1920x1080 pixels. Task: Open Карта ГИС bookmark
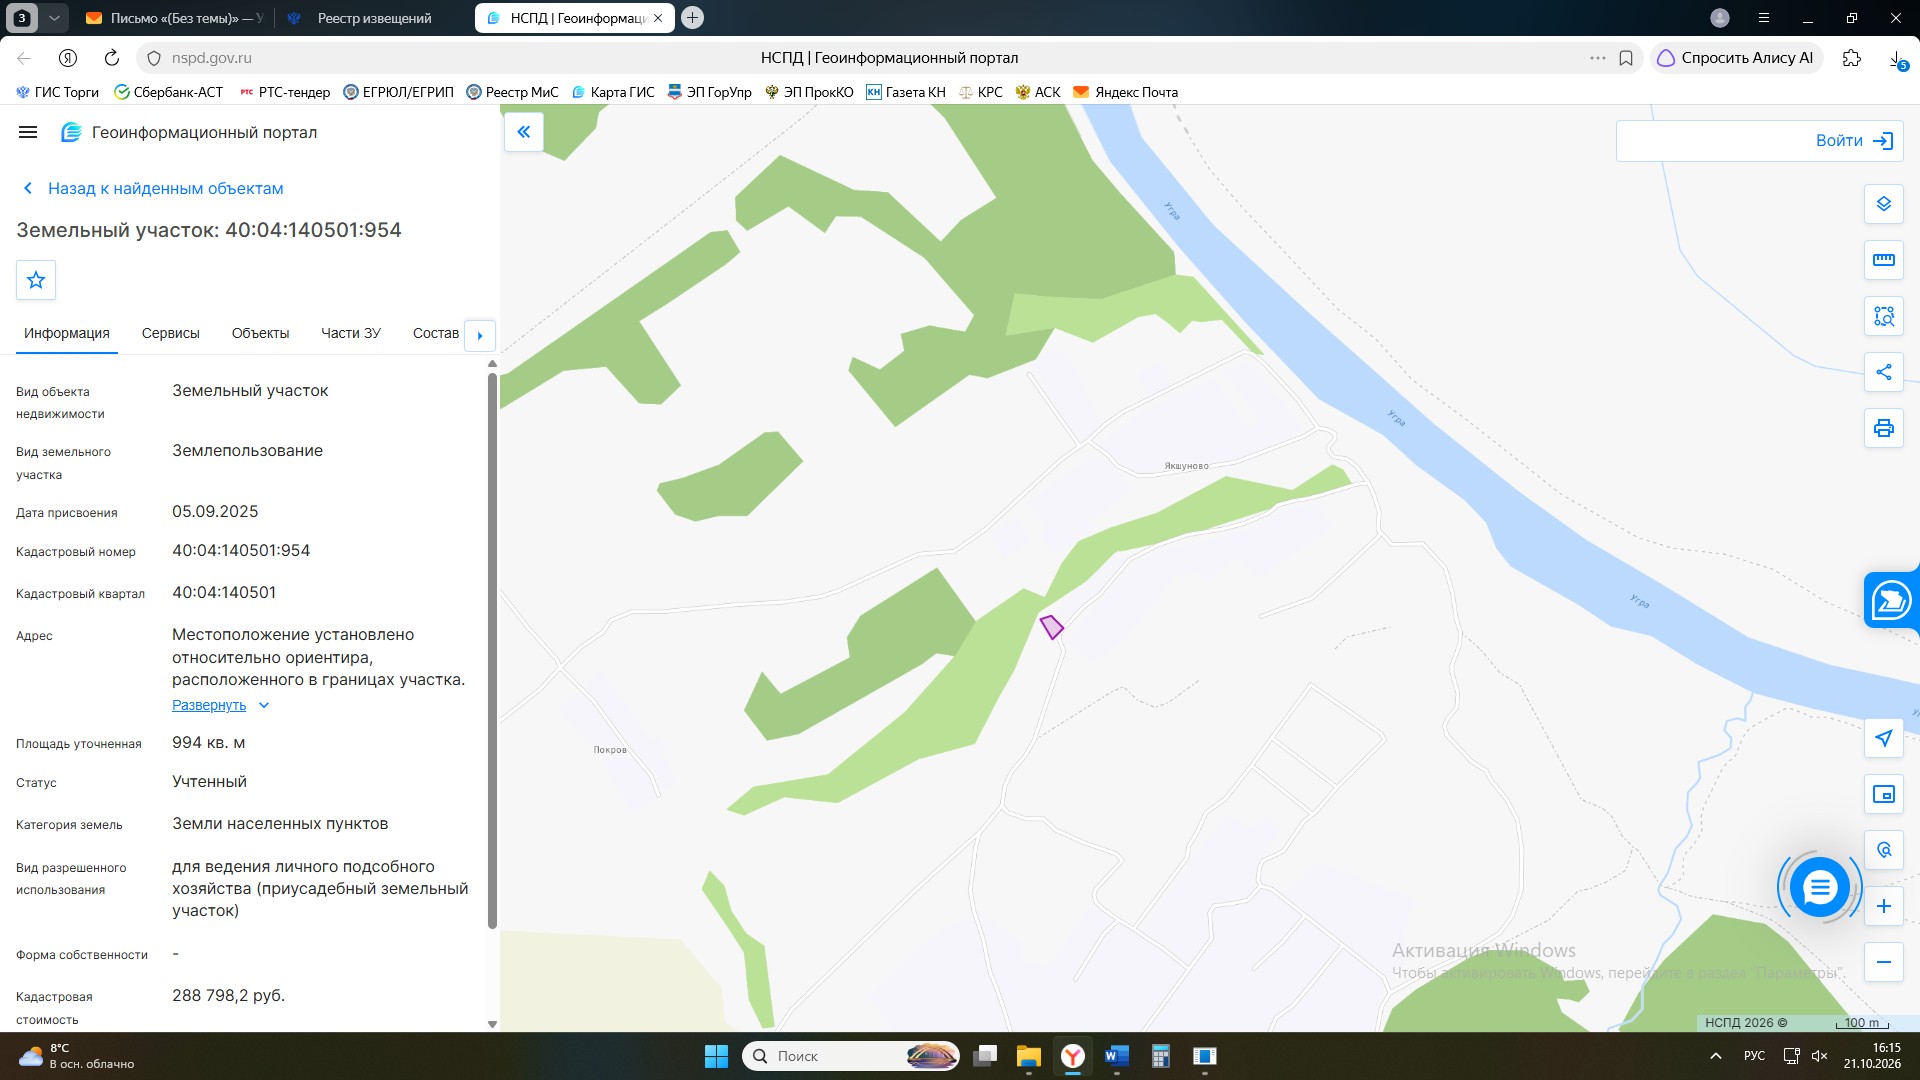point(613,92)
